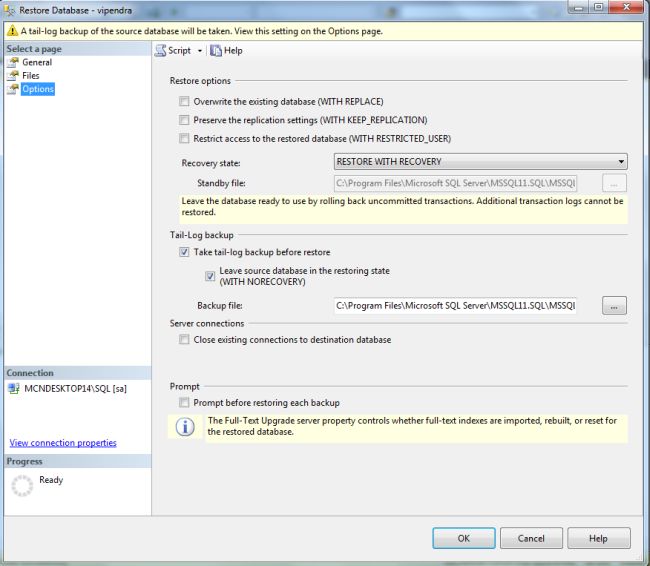Open View connection properties link

click(63, 443)
